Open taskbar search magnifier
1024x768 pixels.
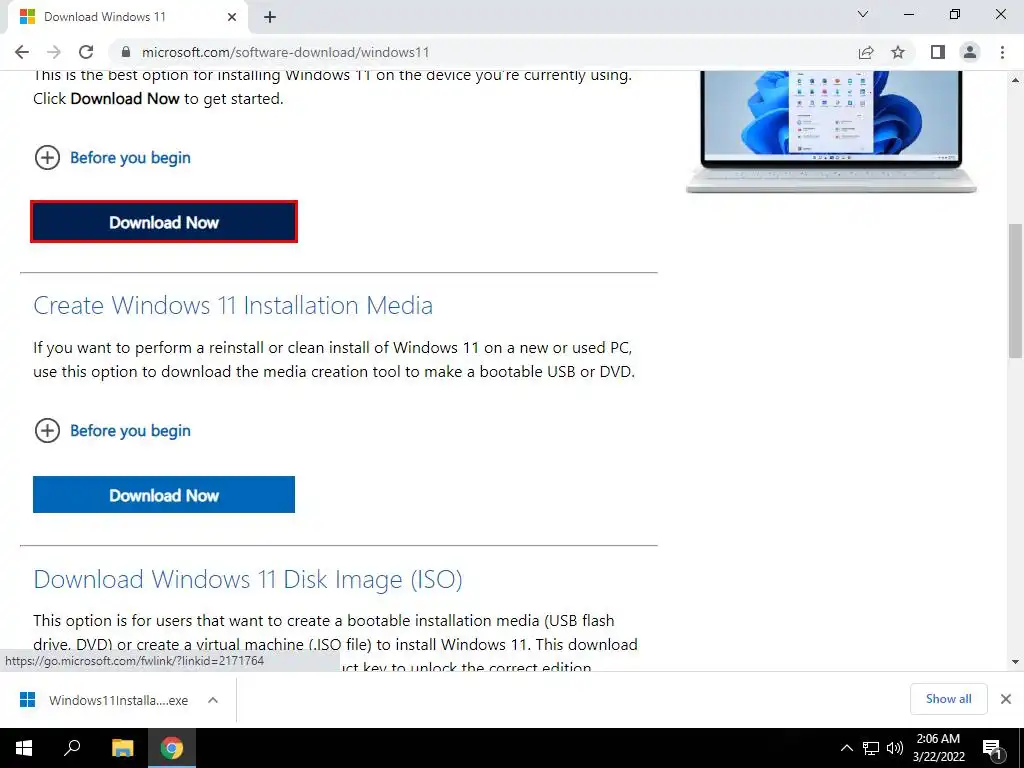click(72, 748)
